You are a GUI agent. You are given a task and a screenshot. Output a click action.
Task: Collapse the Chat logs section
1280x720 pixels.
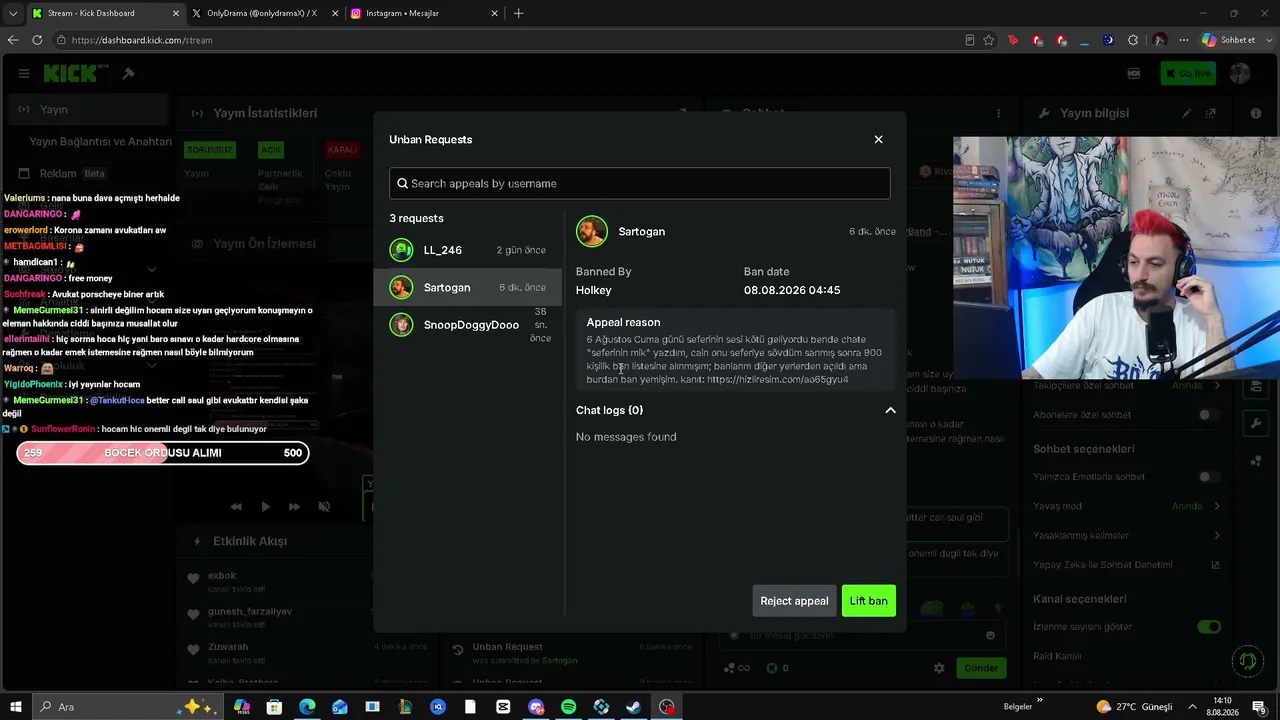click(890, 410)
